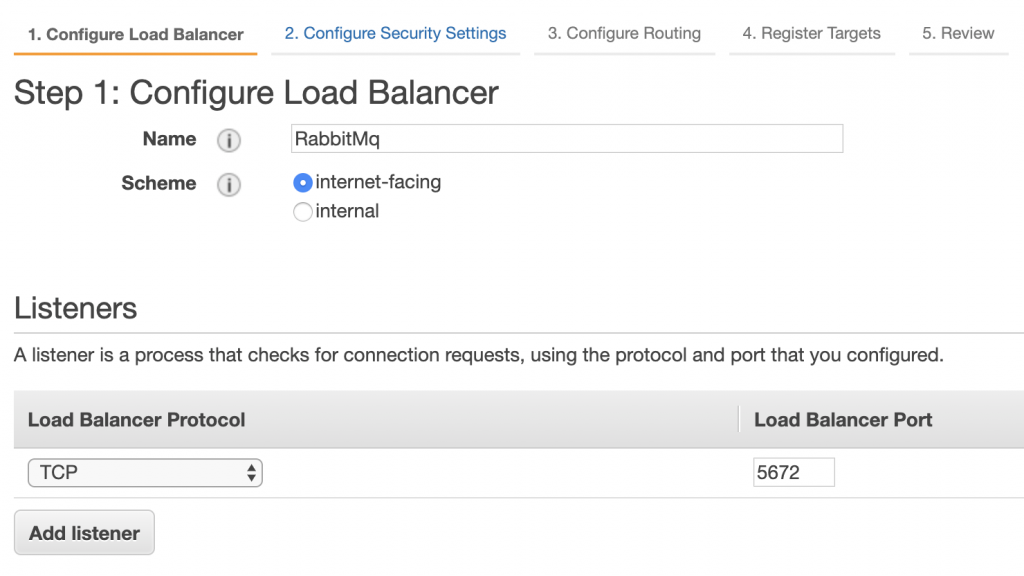Click the Listeners section heading

point(76,308)
